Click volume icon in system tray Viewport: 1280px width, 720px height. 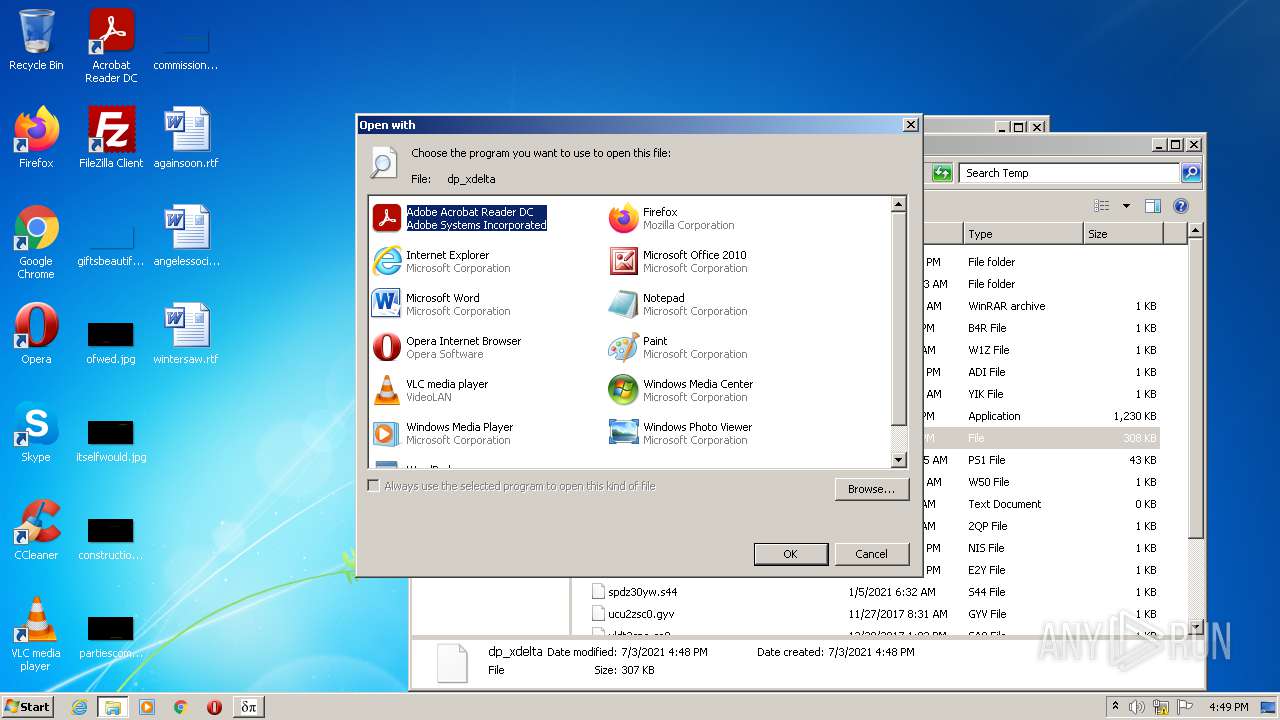point(1138,707)
